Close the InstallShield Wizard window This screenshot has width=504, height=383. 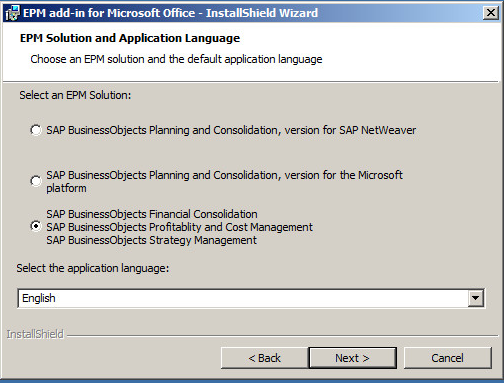(x=491, y=13)
